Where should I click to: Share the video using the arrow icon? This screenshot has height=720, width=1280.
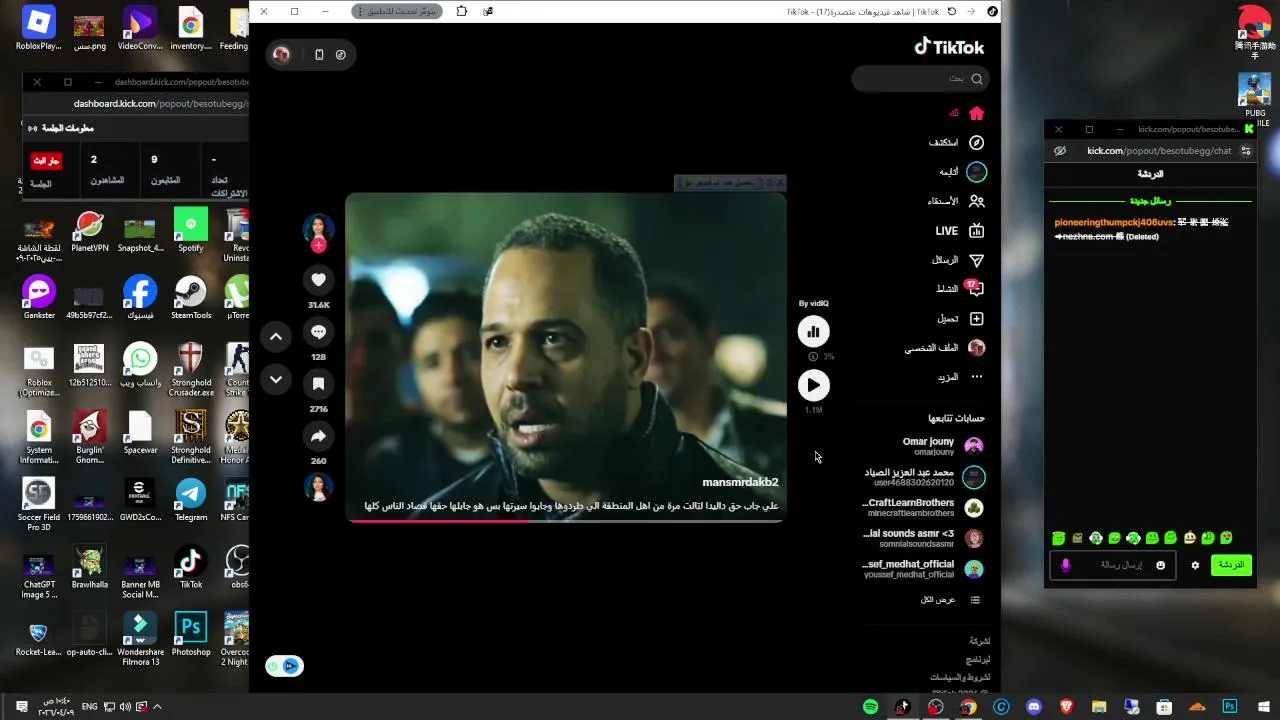pyautogui.click(x=318, y=436)
